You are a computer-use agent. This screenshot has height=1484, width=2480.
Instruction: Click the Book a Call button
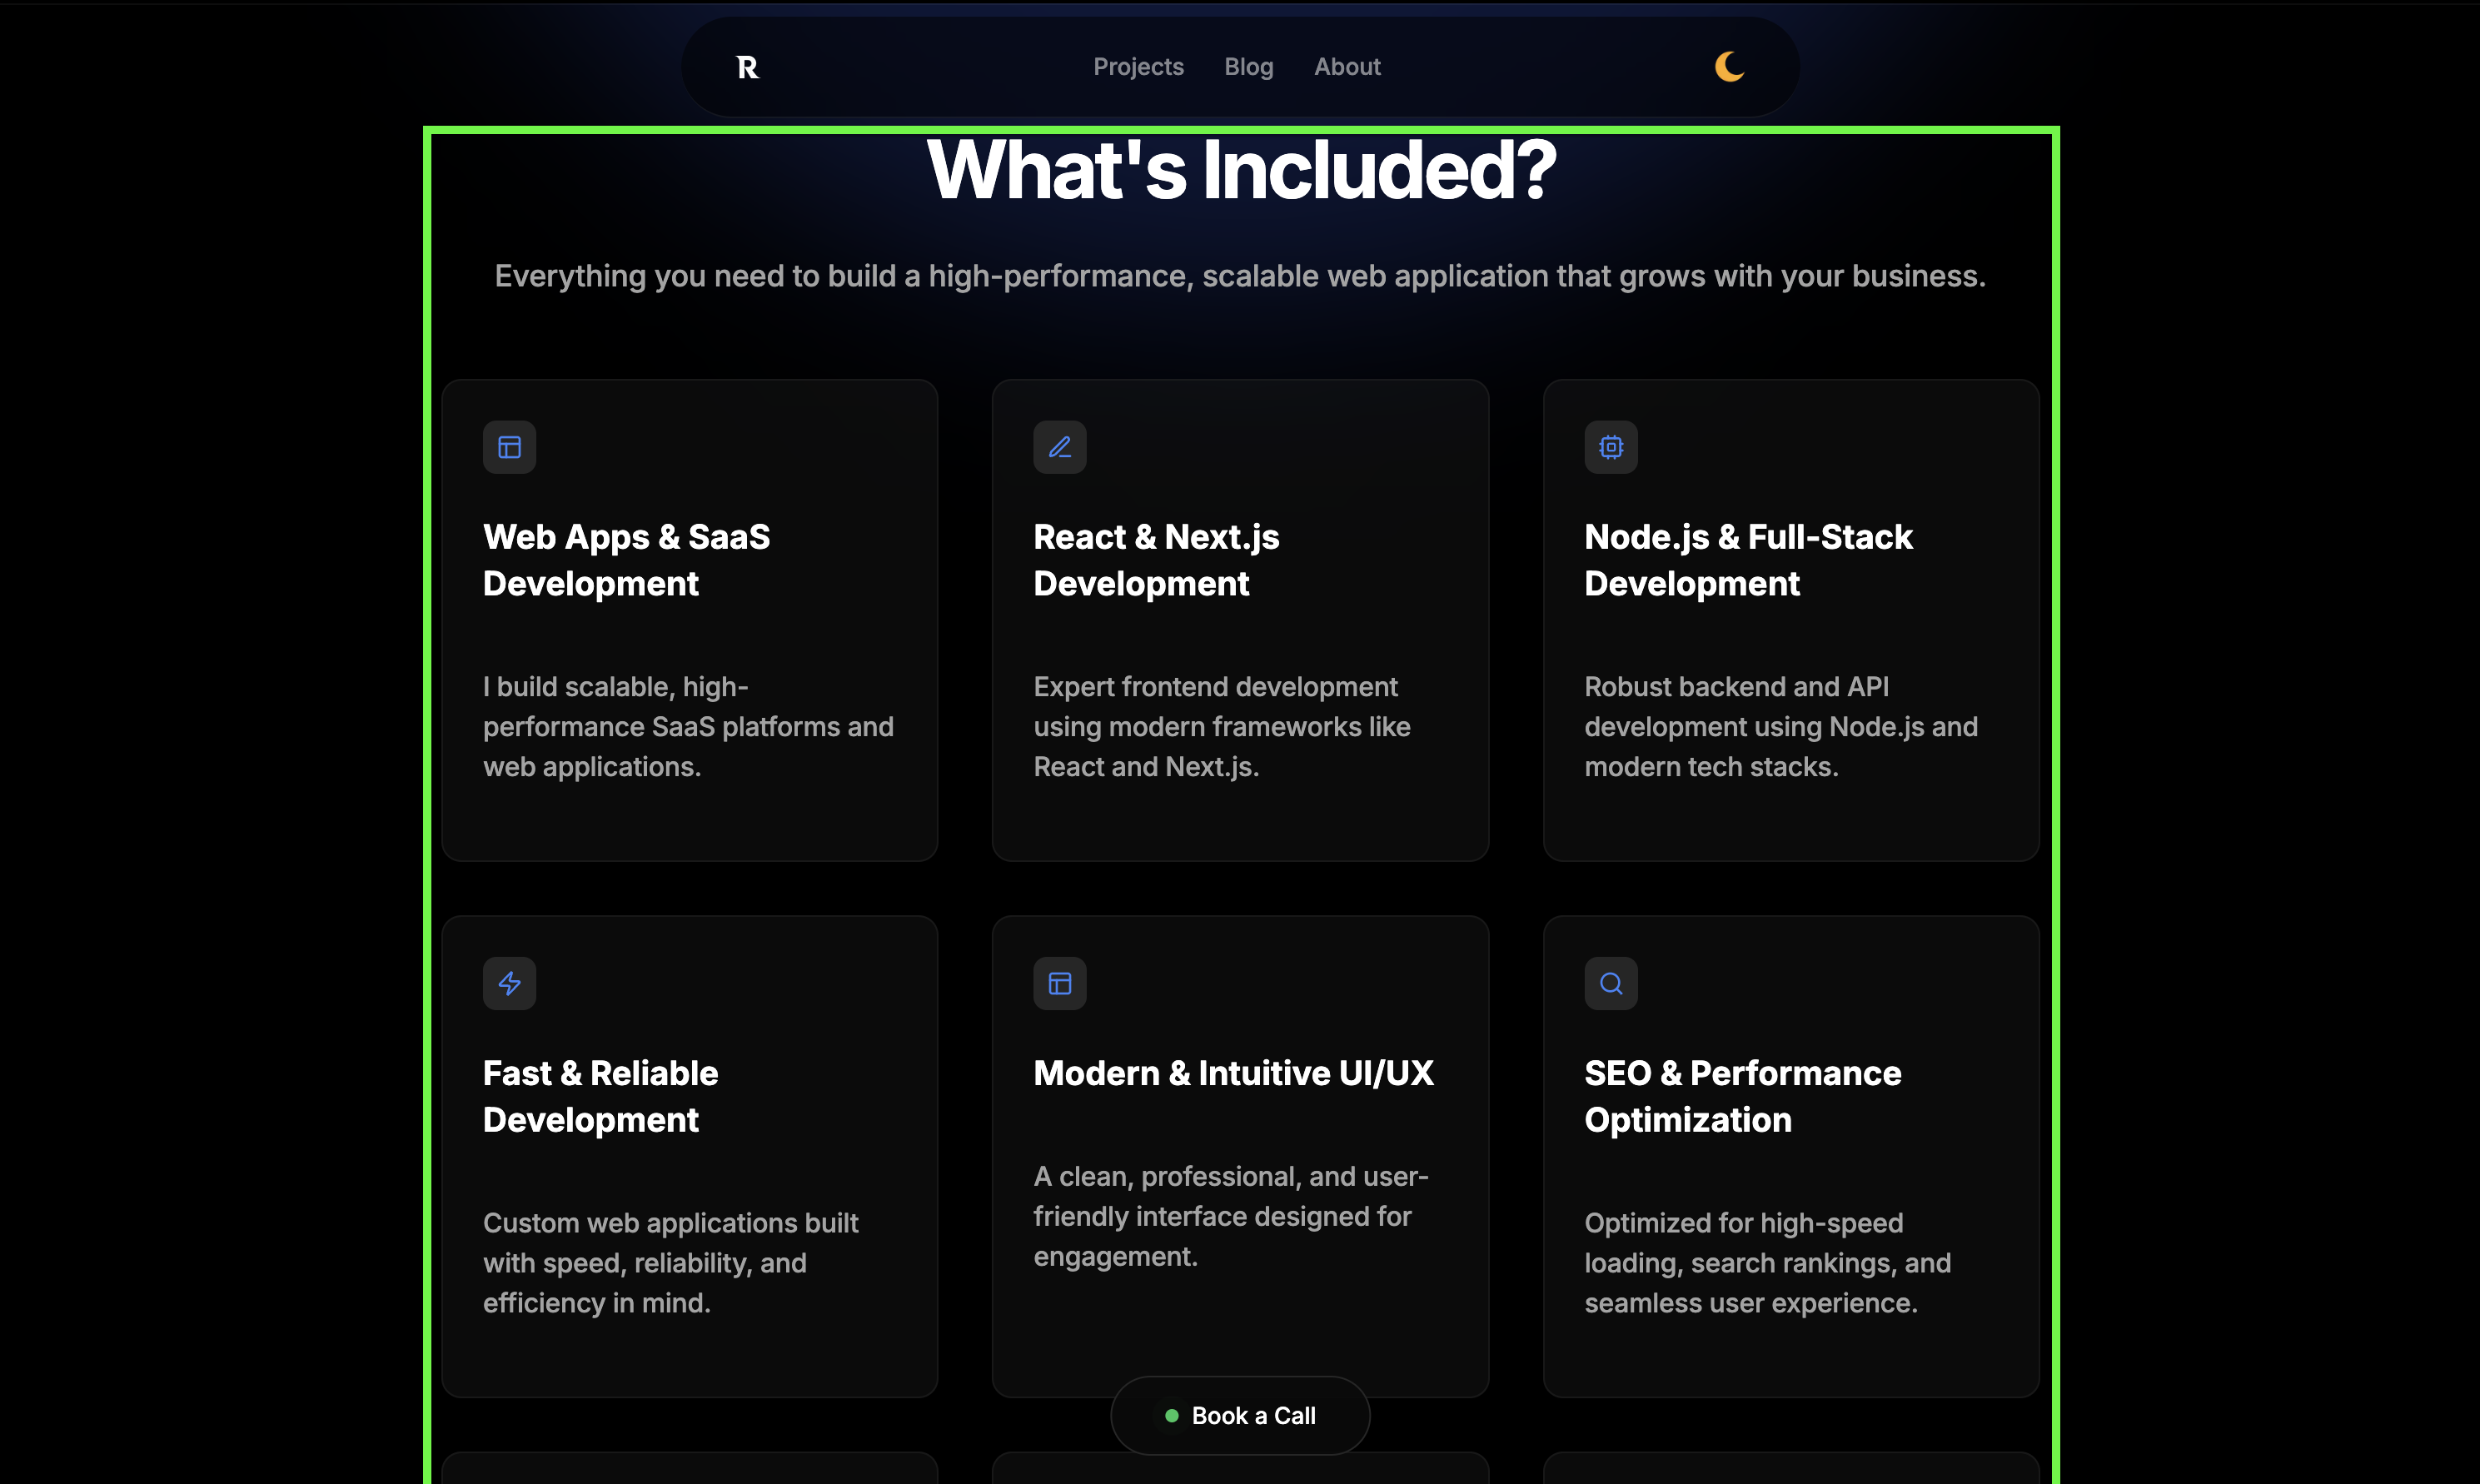point(1240,1415)
